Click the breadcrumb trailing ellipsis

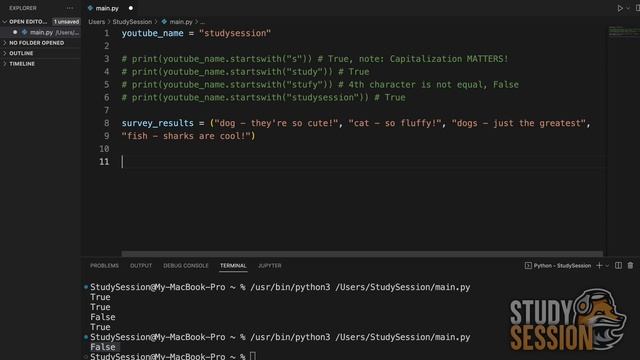coord(202,22)
